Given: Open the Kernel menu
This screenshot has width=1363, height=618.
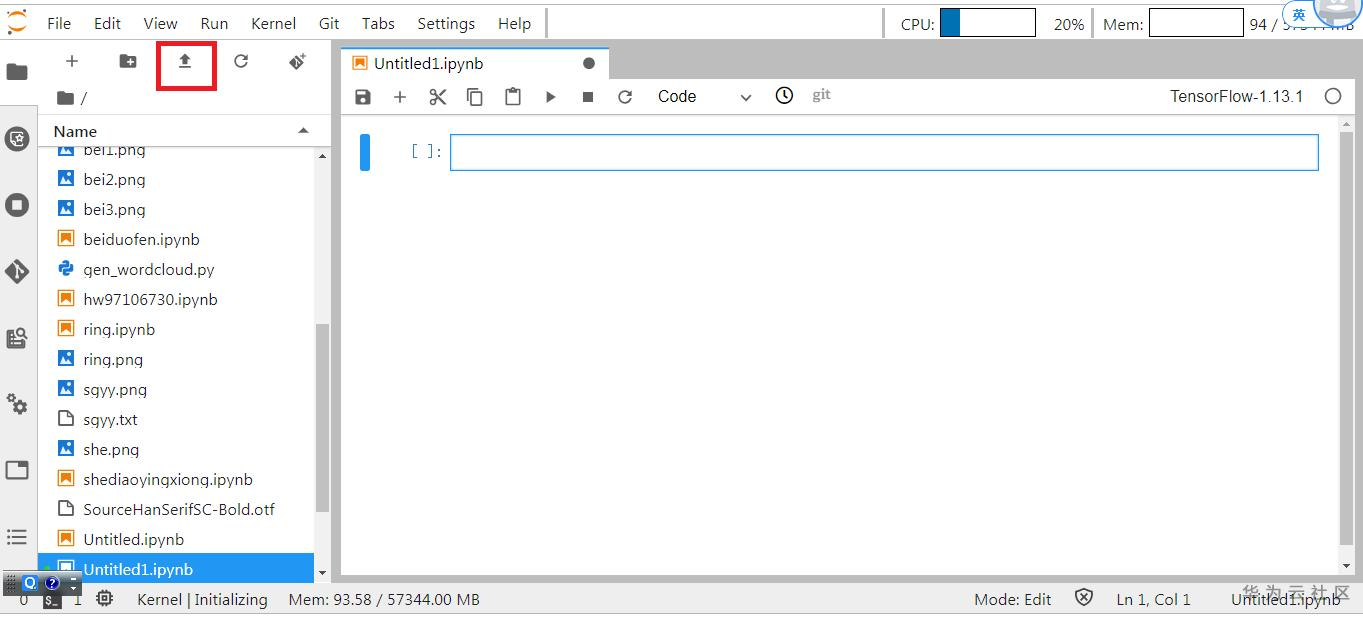Looking at the screenshot, I should (x=273, y=23).
